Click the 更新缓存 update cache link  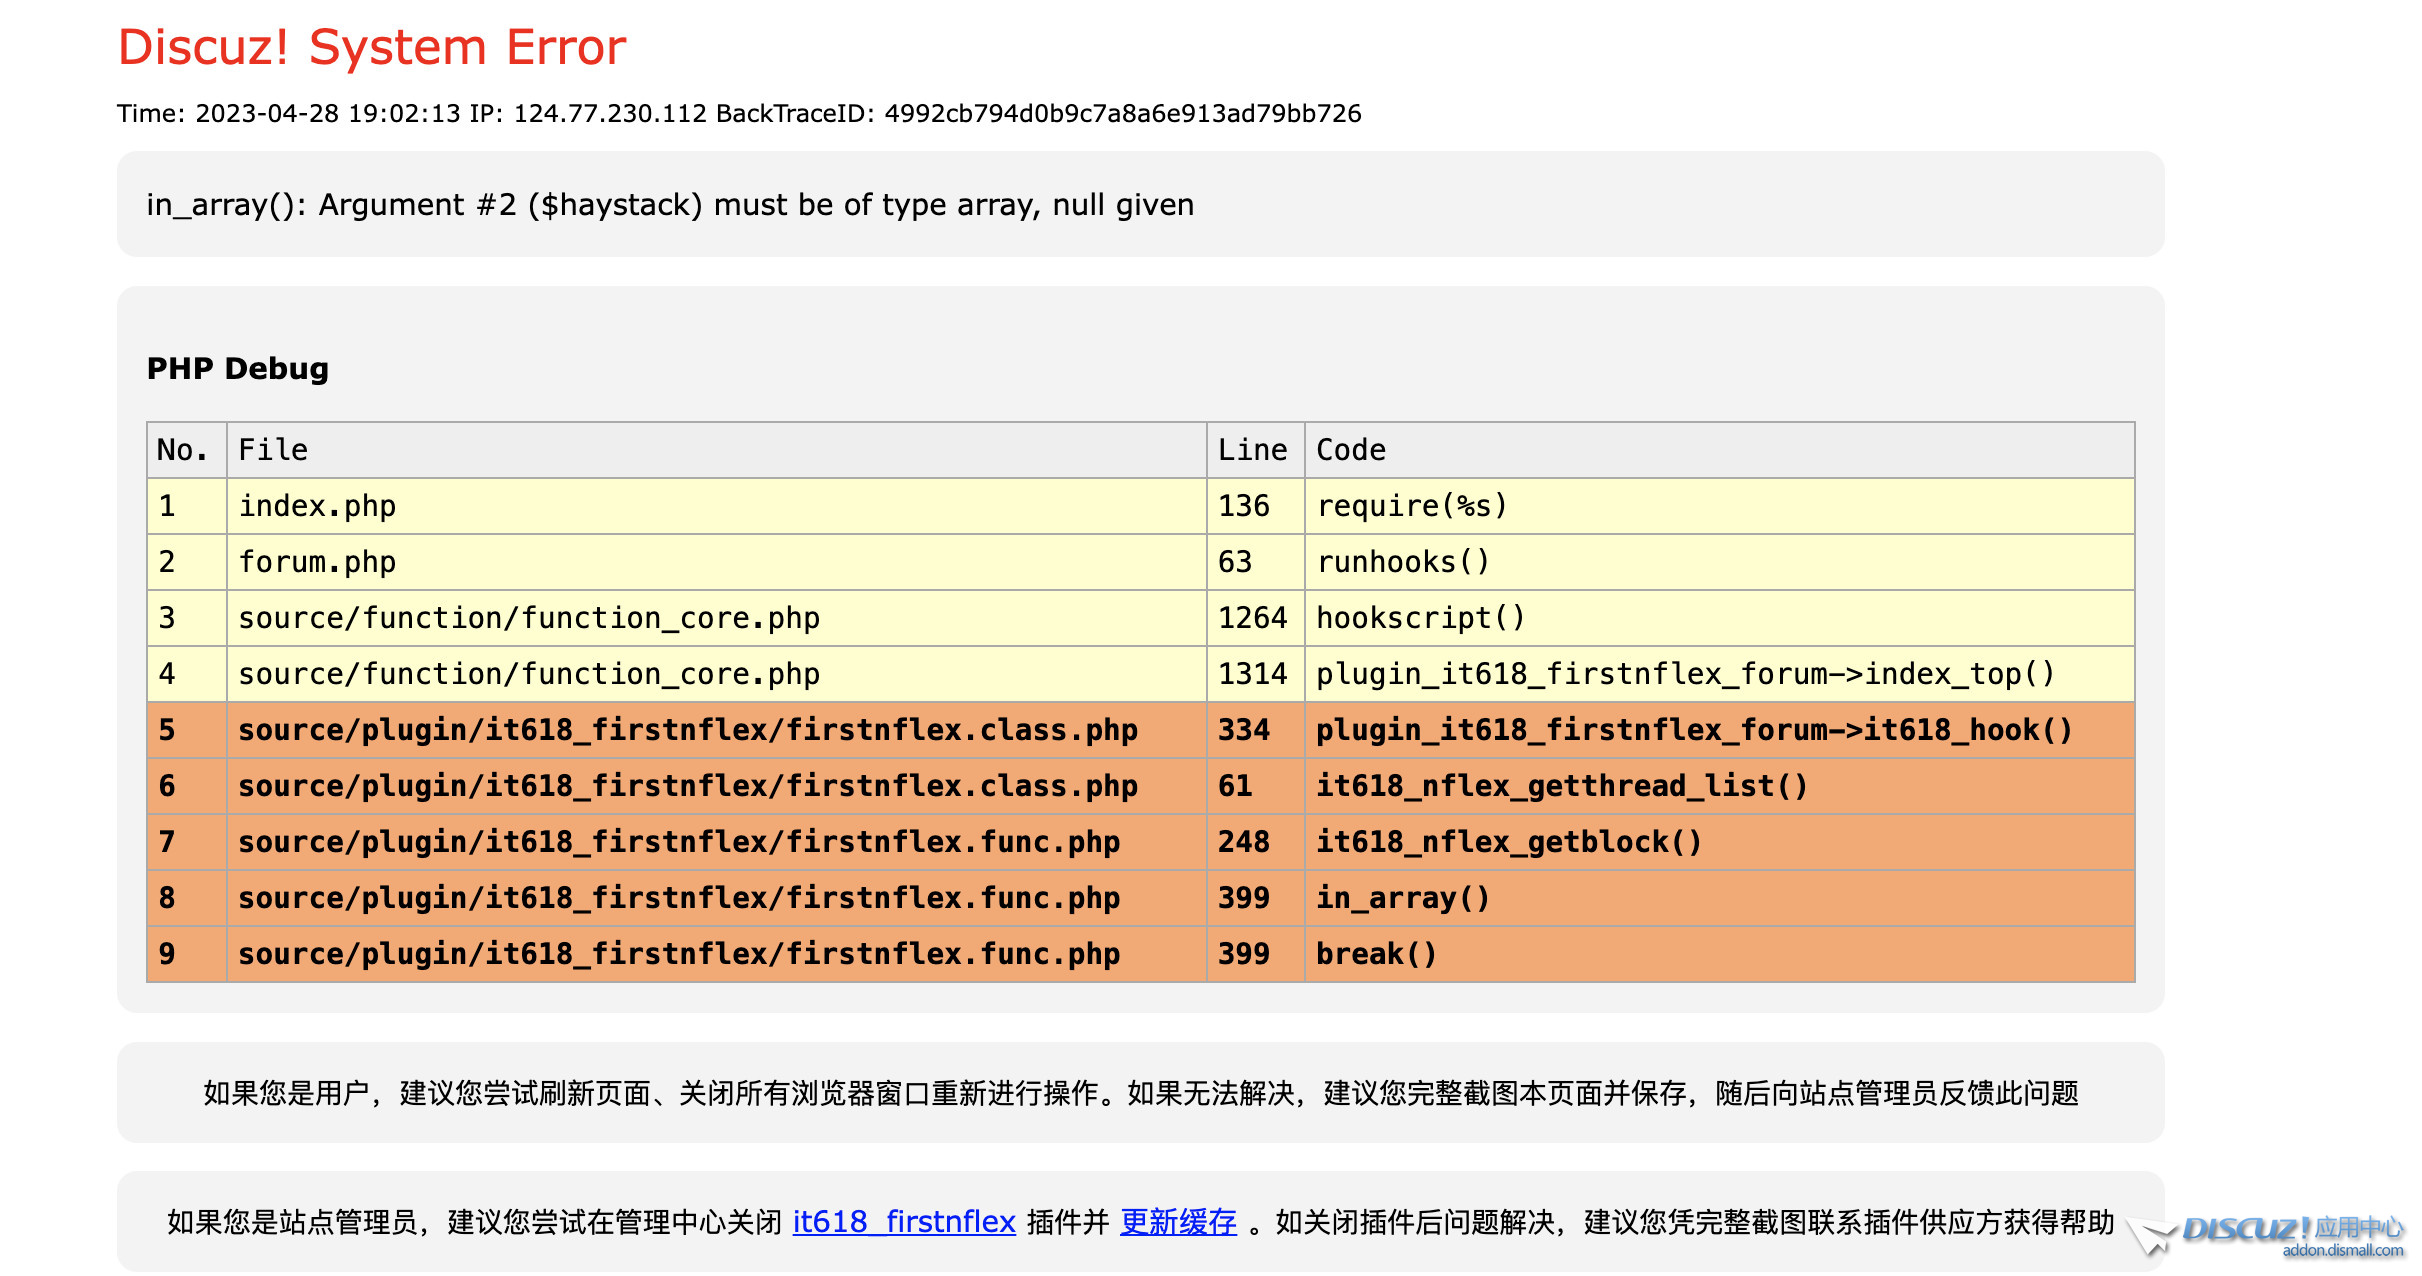click(1177, 1222)
